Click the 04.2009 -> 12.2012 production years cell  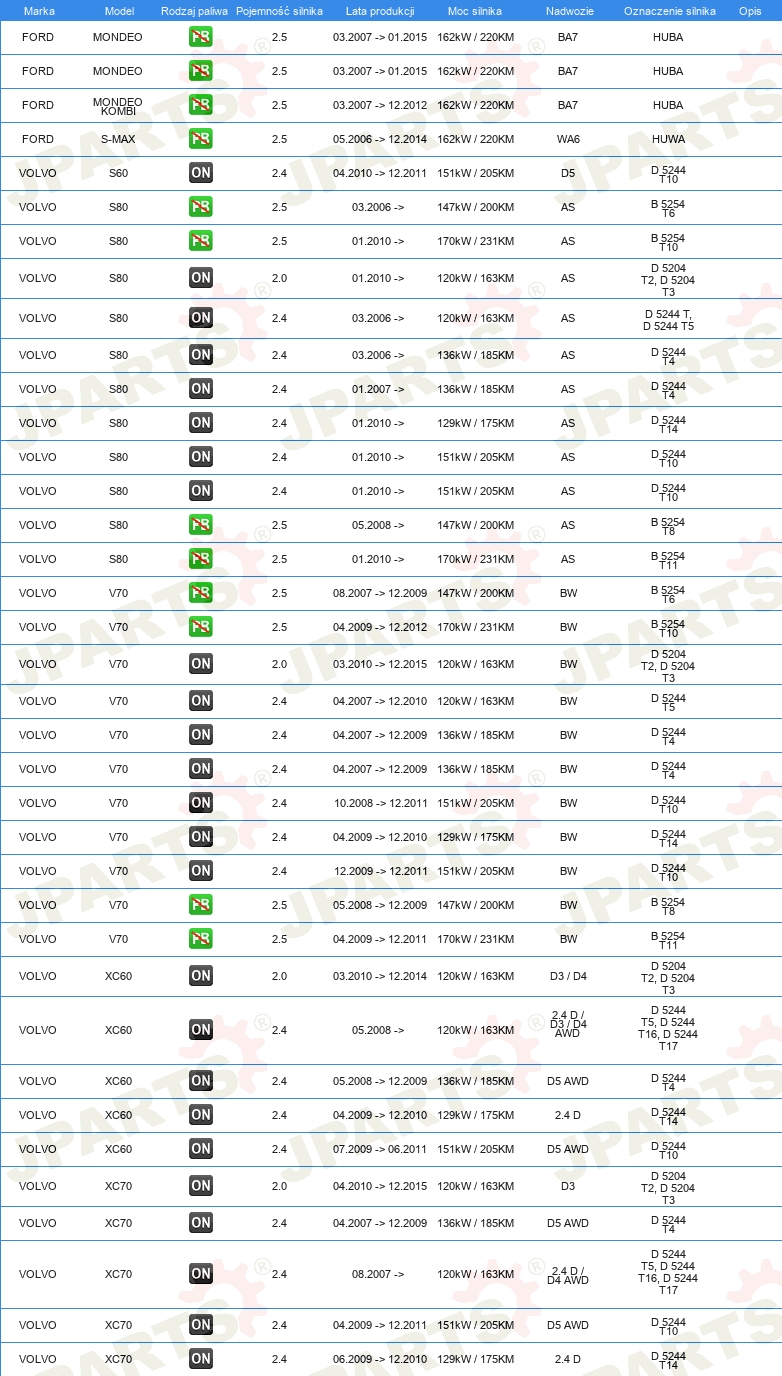[x=380, y=627]
